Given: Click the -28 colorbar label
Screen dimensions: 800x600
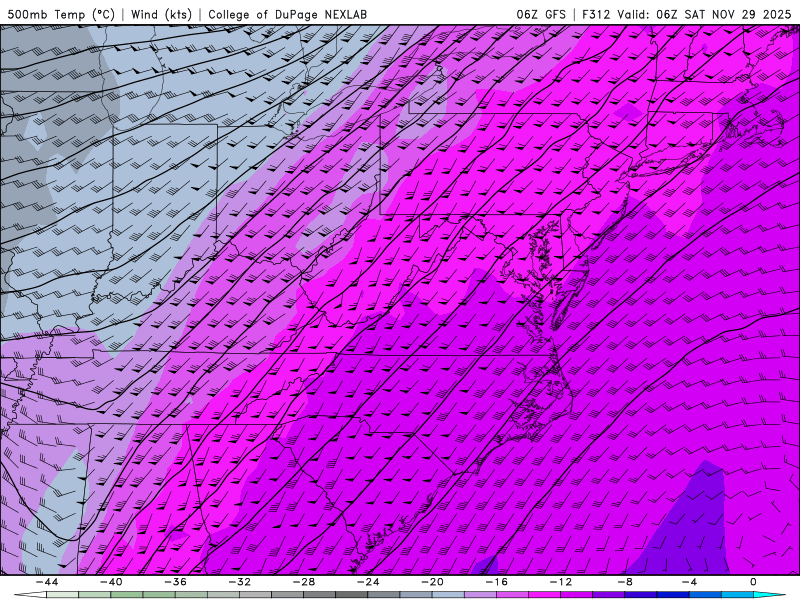Looking at the screenshot, I should pyautogui.click(x=304, y=582).
